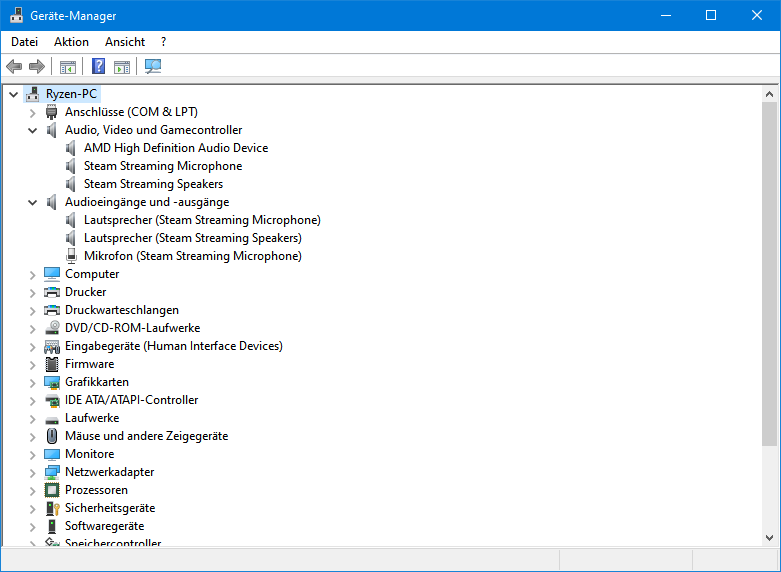Screen dimensions: 781x572
Task: Select Mäuse und andere Zeigegeräte
Action: [x=146, y=436]
